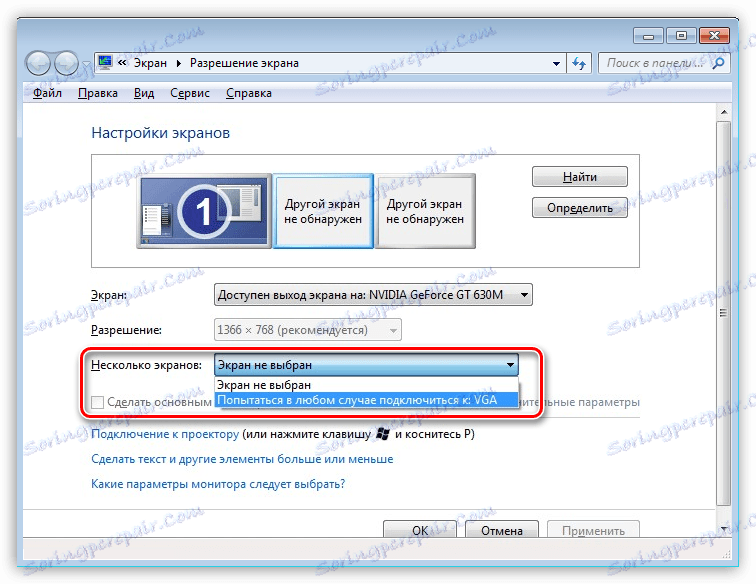
Task: Click the Настройки экранов heading
Action: [x=161, y=133]
